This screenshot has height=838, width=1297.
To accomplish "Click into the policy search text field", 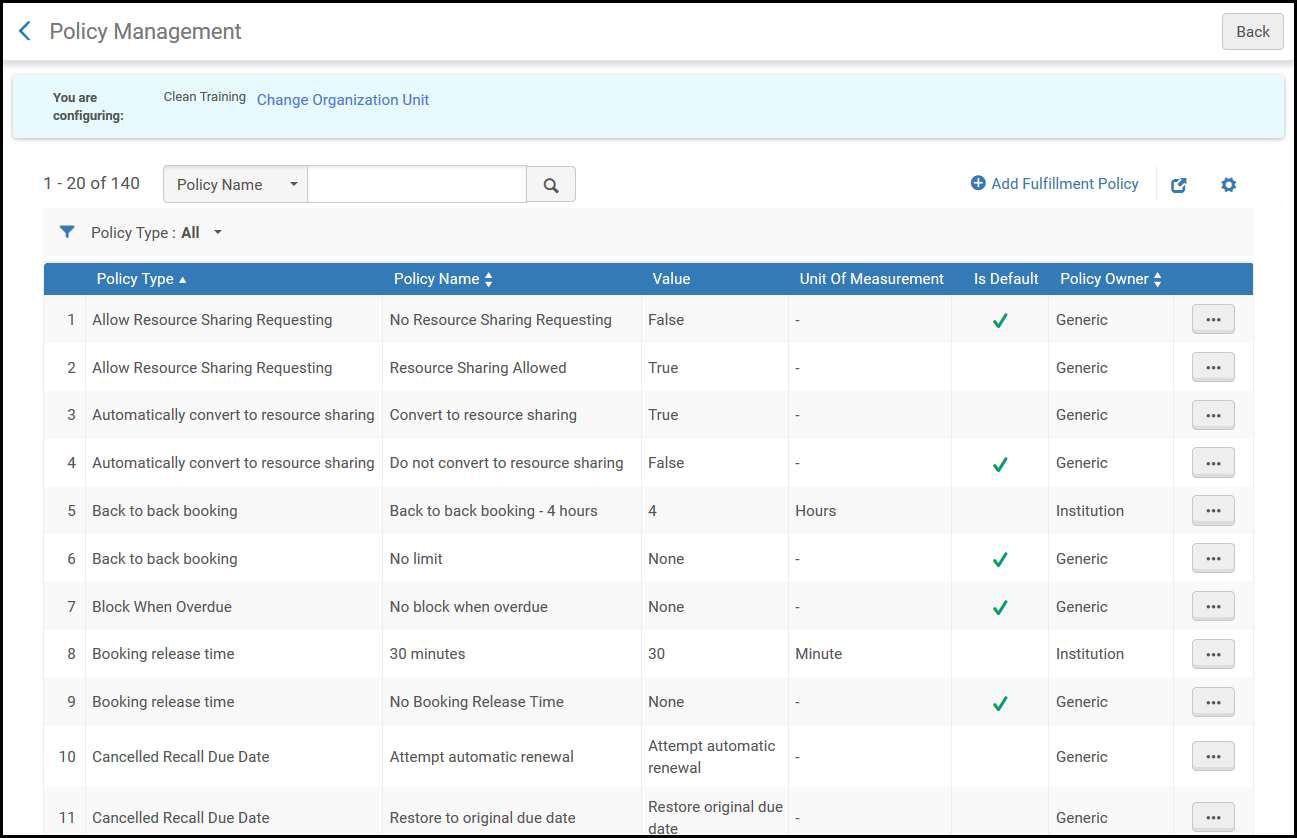I will pyautogui.click(x=417, y=184).
